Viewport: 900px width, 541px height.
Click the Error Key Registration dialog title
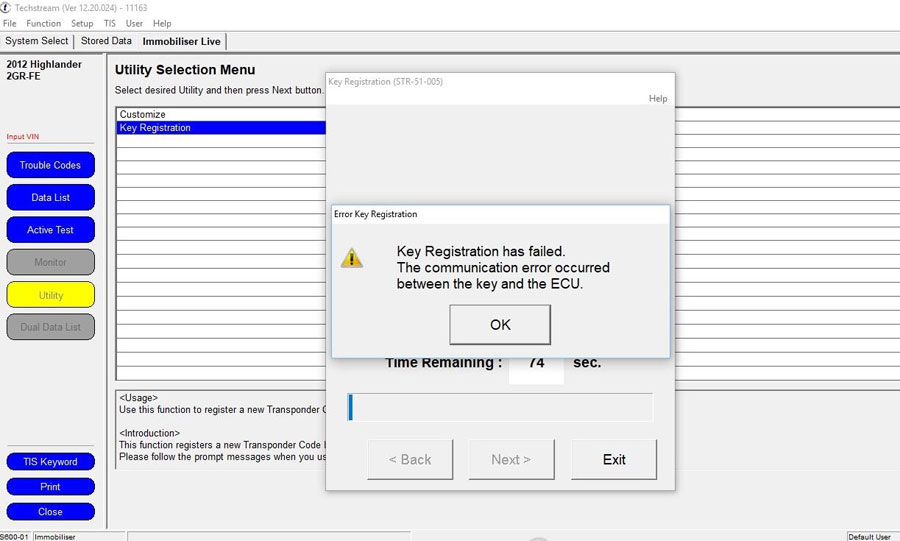375,214
